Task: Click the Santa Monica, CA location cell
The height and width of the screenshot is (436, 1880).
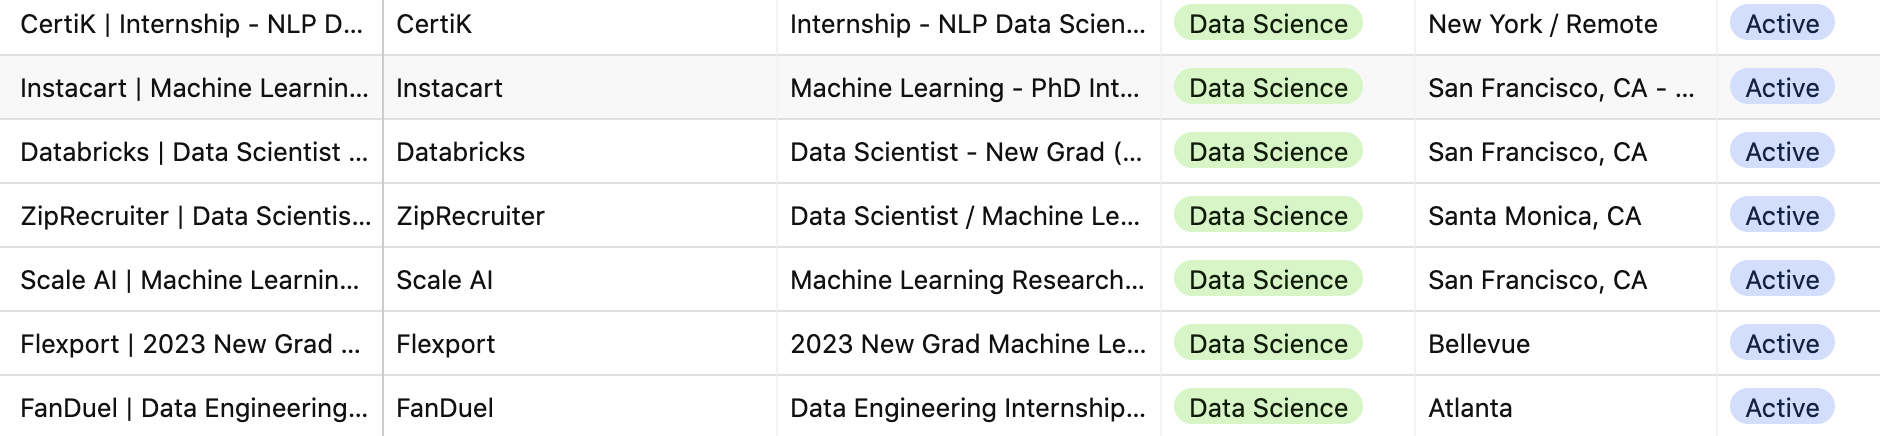Action: tap(1566, 216)
